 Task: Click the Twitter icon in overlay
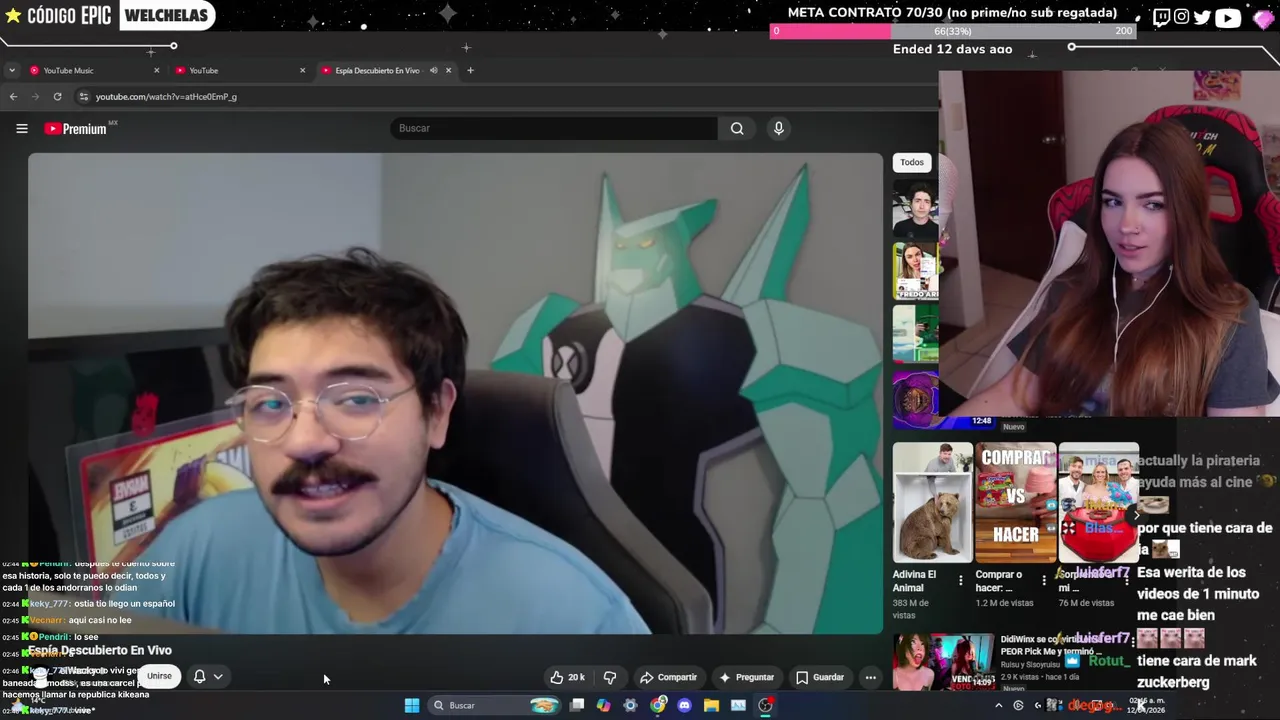pyautogui.click(x=1202, y=17)
